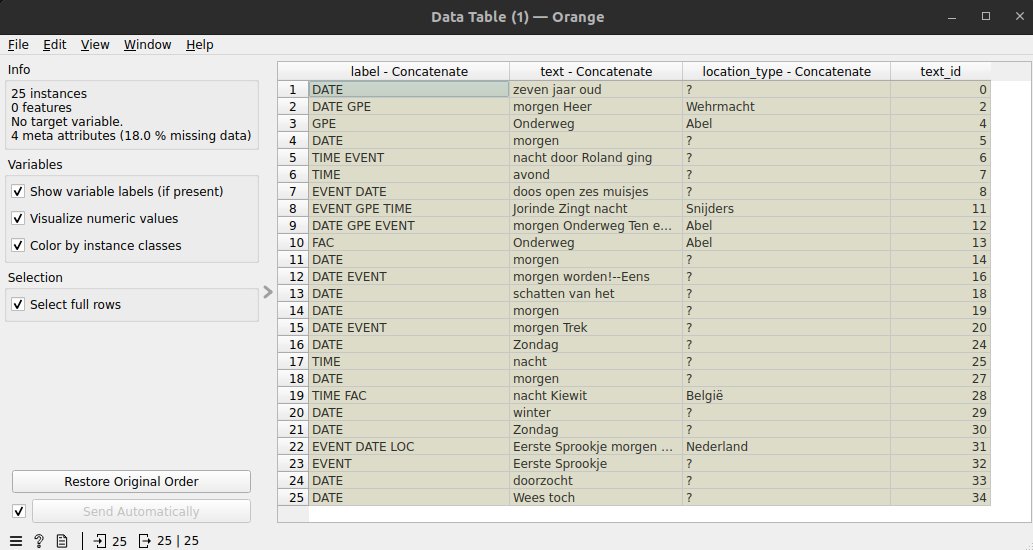Click the input data summary icon
The height and width of the screenshot is (550, 1033).
pyautogui.click(x=99, y=541)
